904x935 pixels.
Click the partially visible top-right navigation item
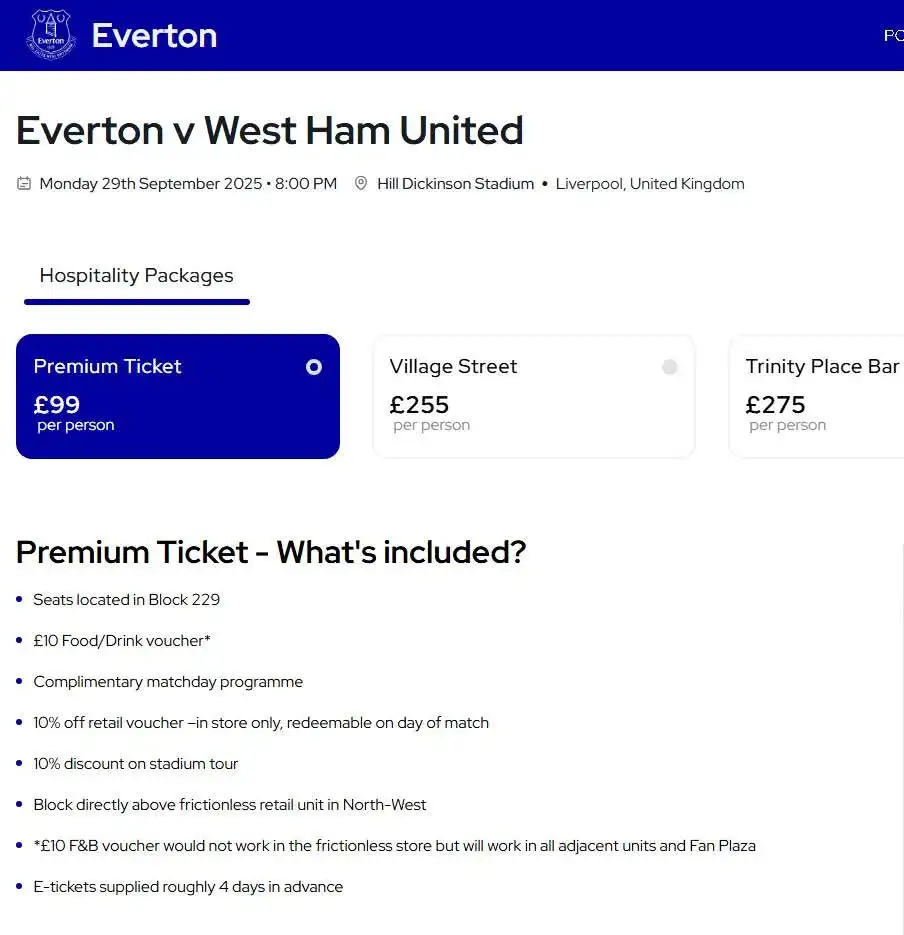click(x=892, y=36)
